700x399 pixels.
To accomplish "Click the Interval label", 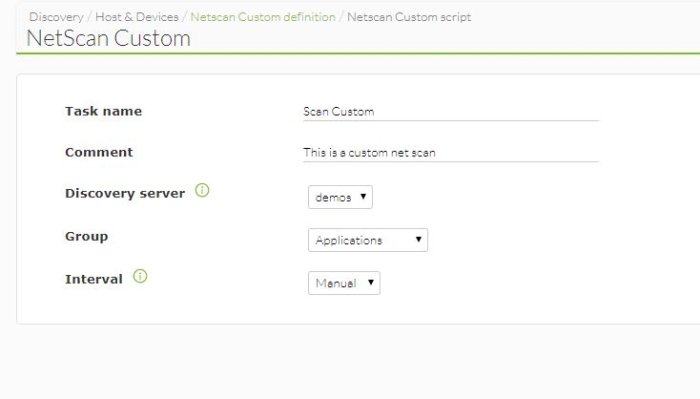I will pyautogui.click(x=94, y=279).
